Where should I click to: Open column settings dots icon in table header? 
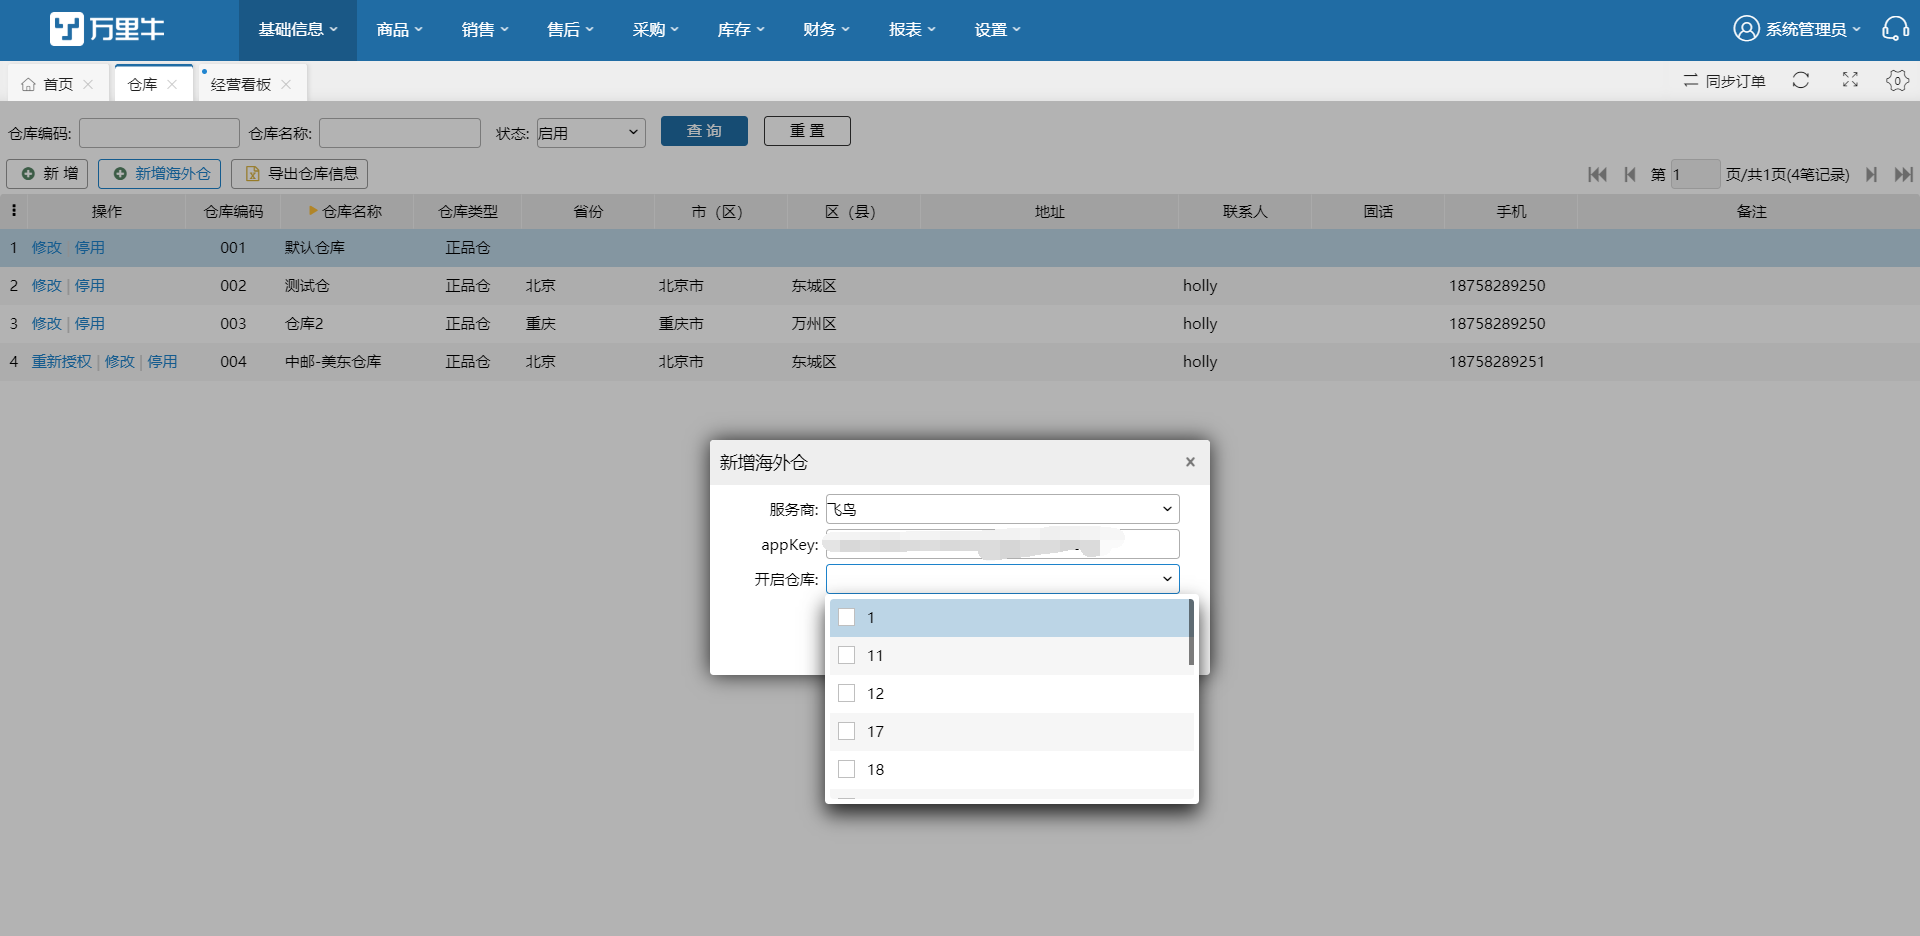pyautogui.click(x=14, y=211)
